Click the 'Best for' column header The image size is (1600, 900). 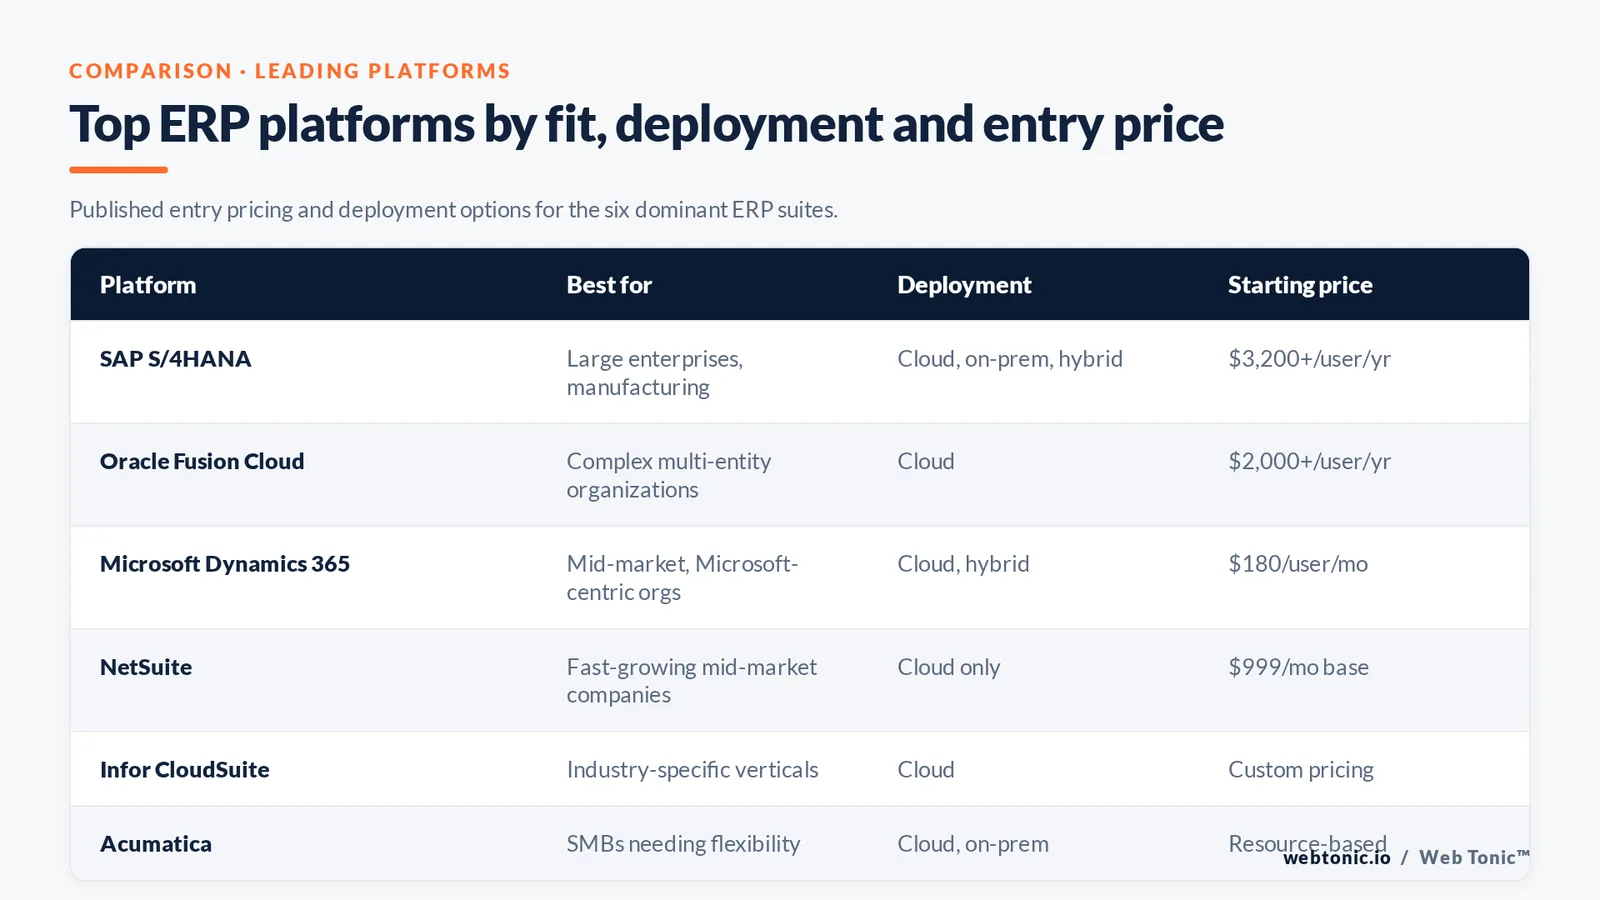click(x=609, y=285)
